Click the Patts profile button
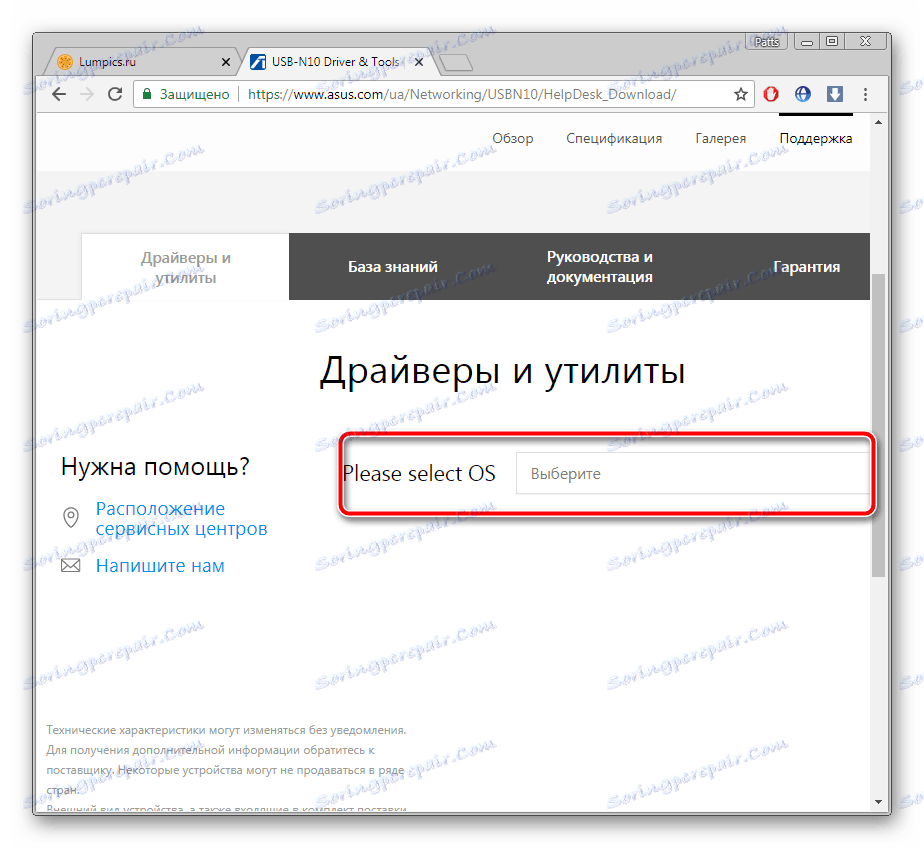 pos(767,41)
